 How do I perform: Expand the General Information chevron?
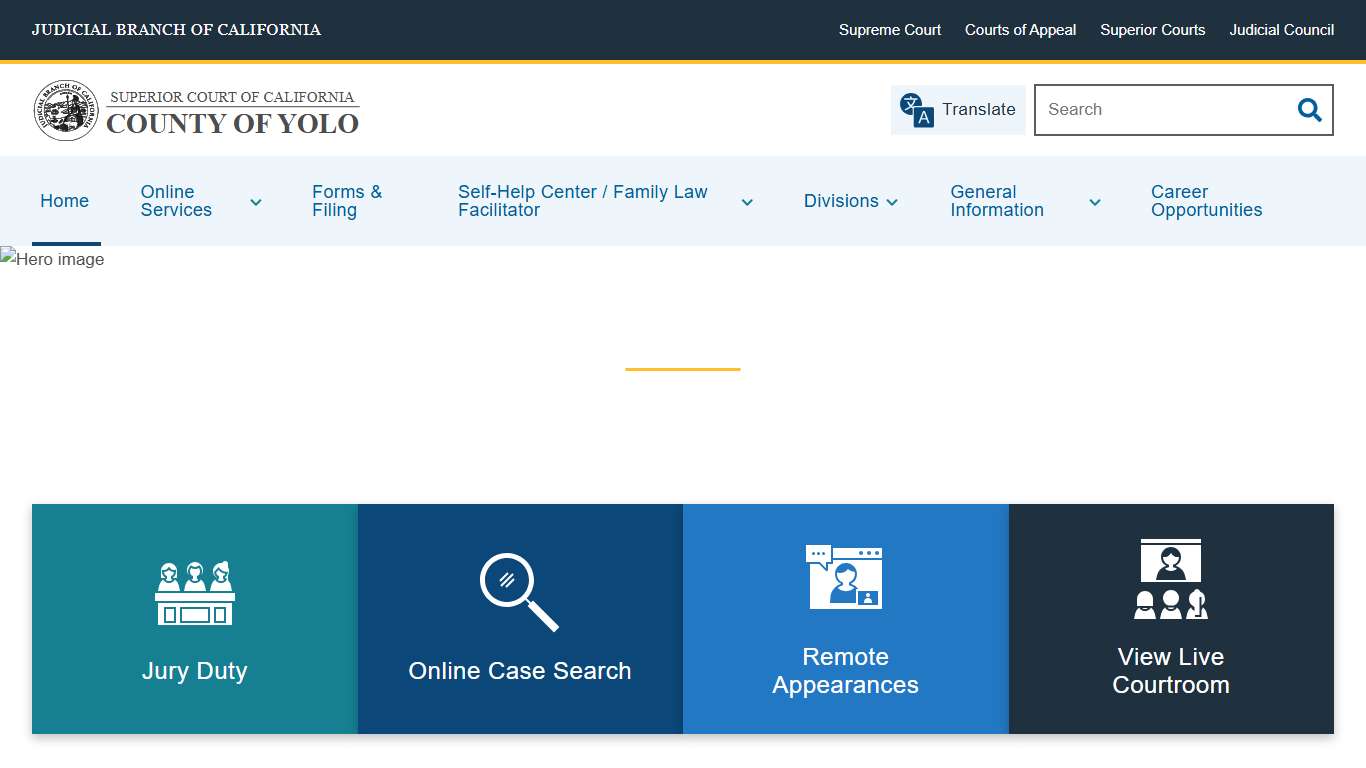click(x=1095, y=202)
